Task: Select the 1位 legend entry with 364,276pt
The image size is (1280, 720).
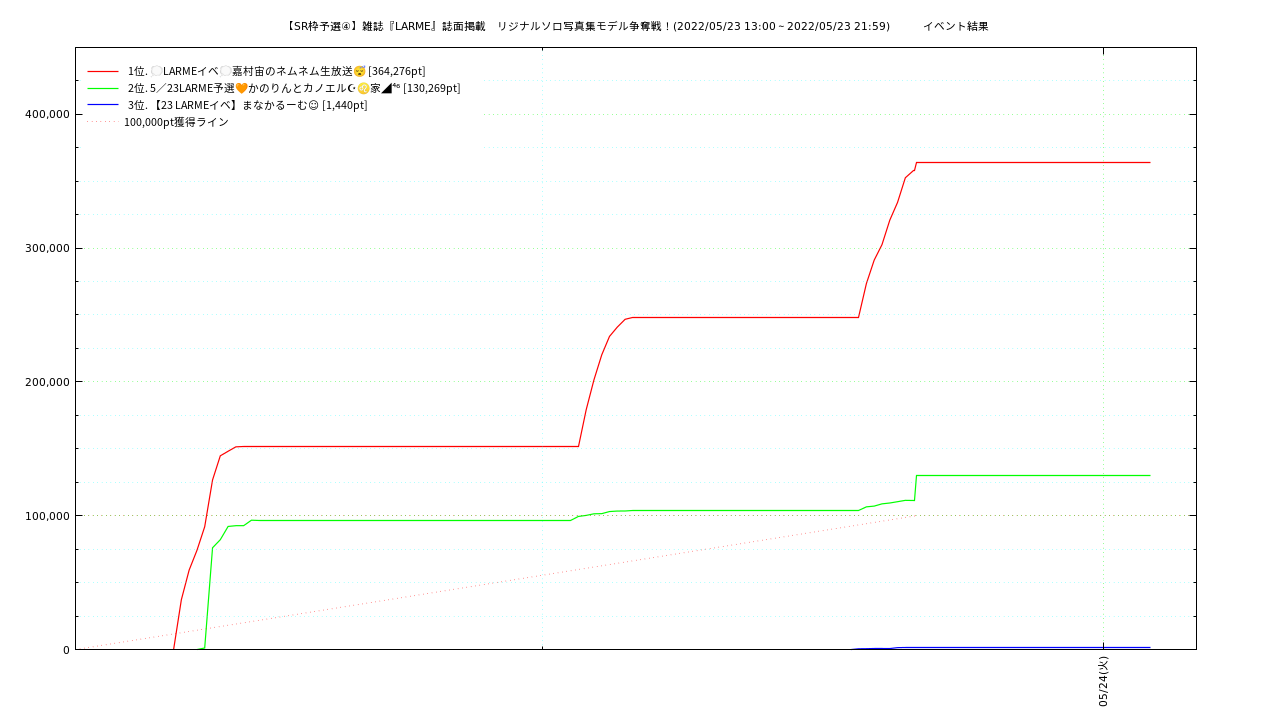Action: [x=276, y=71]
